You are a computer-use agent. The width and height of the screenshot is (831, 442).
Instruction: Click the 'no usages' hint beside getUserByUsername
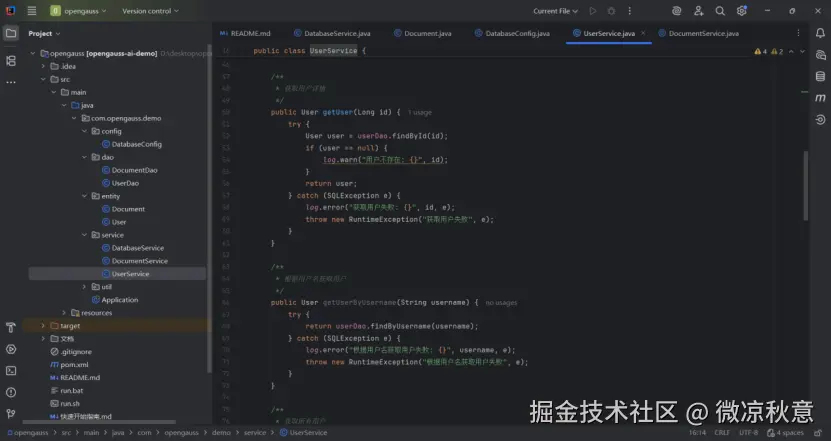point(501,303)
